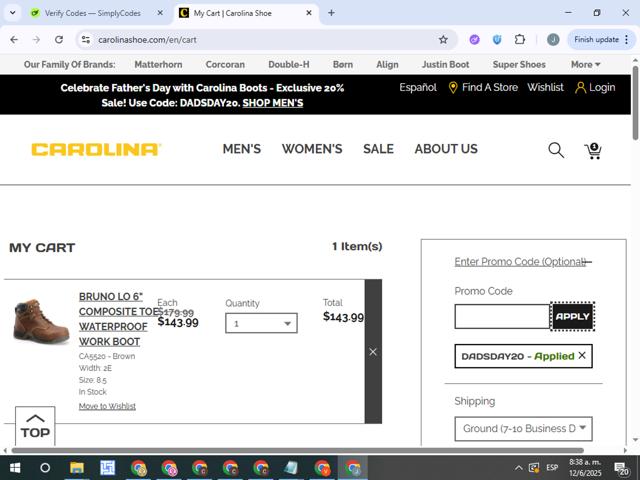Click the horizontal page scrollbar

297,451
